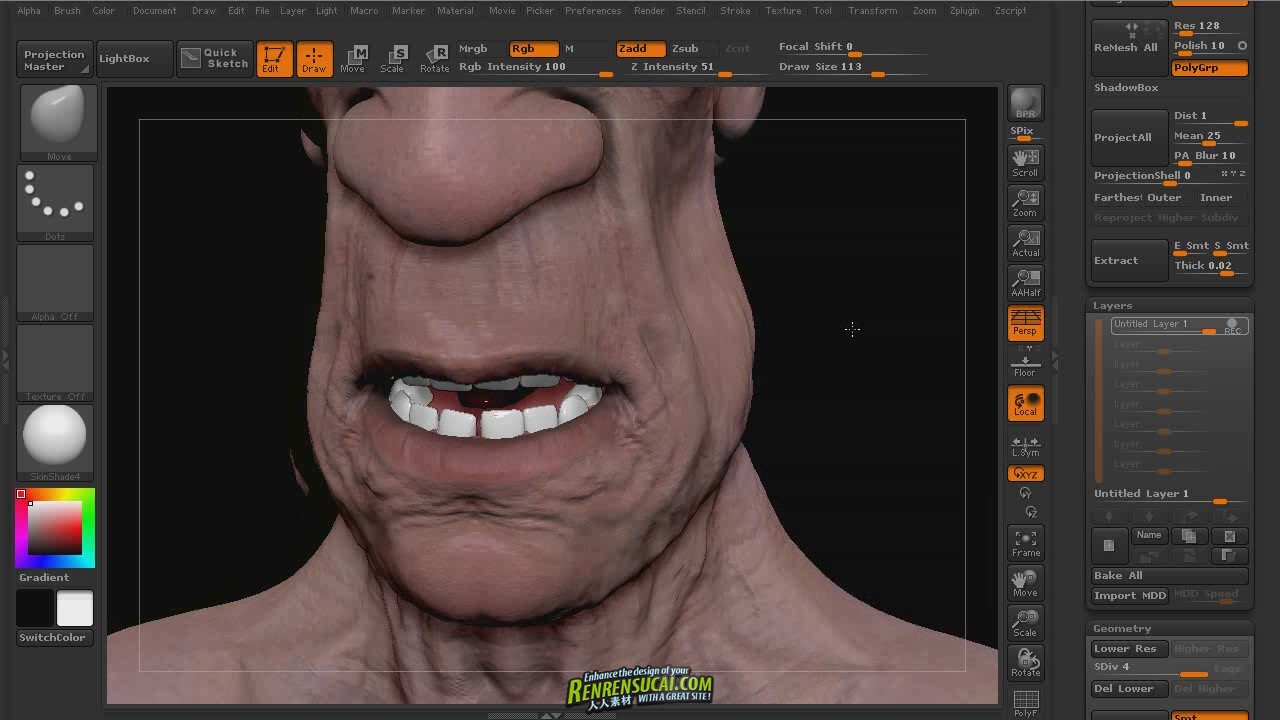Click the Frame mesh icon
The height and width of the screenshot is (720, 1280).
[1025, 543]
